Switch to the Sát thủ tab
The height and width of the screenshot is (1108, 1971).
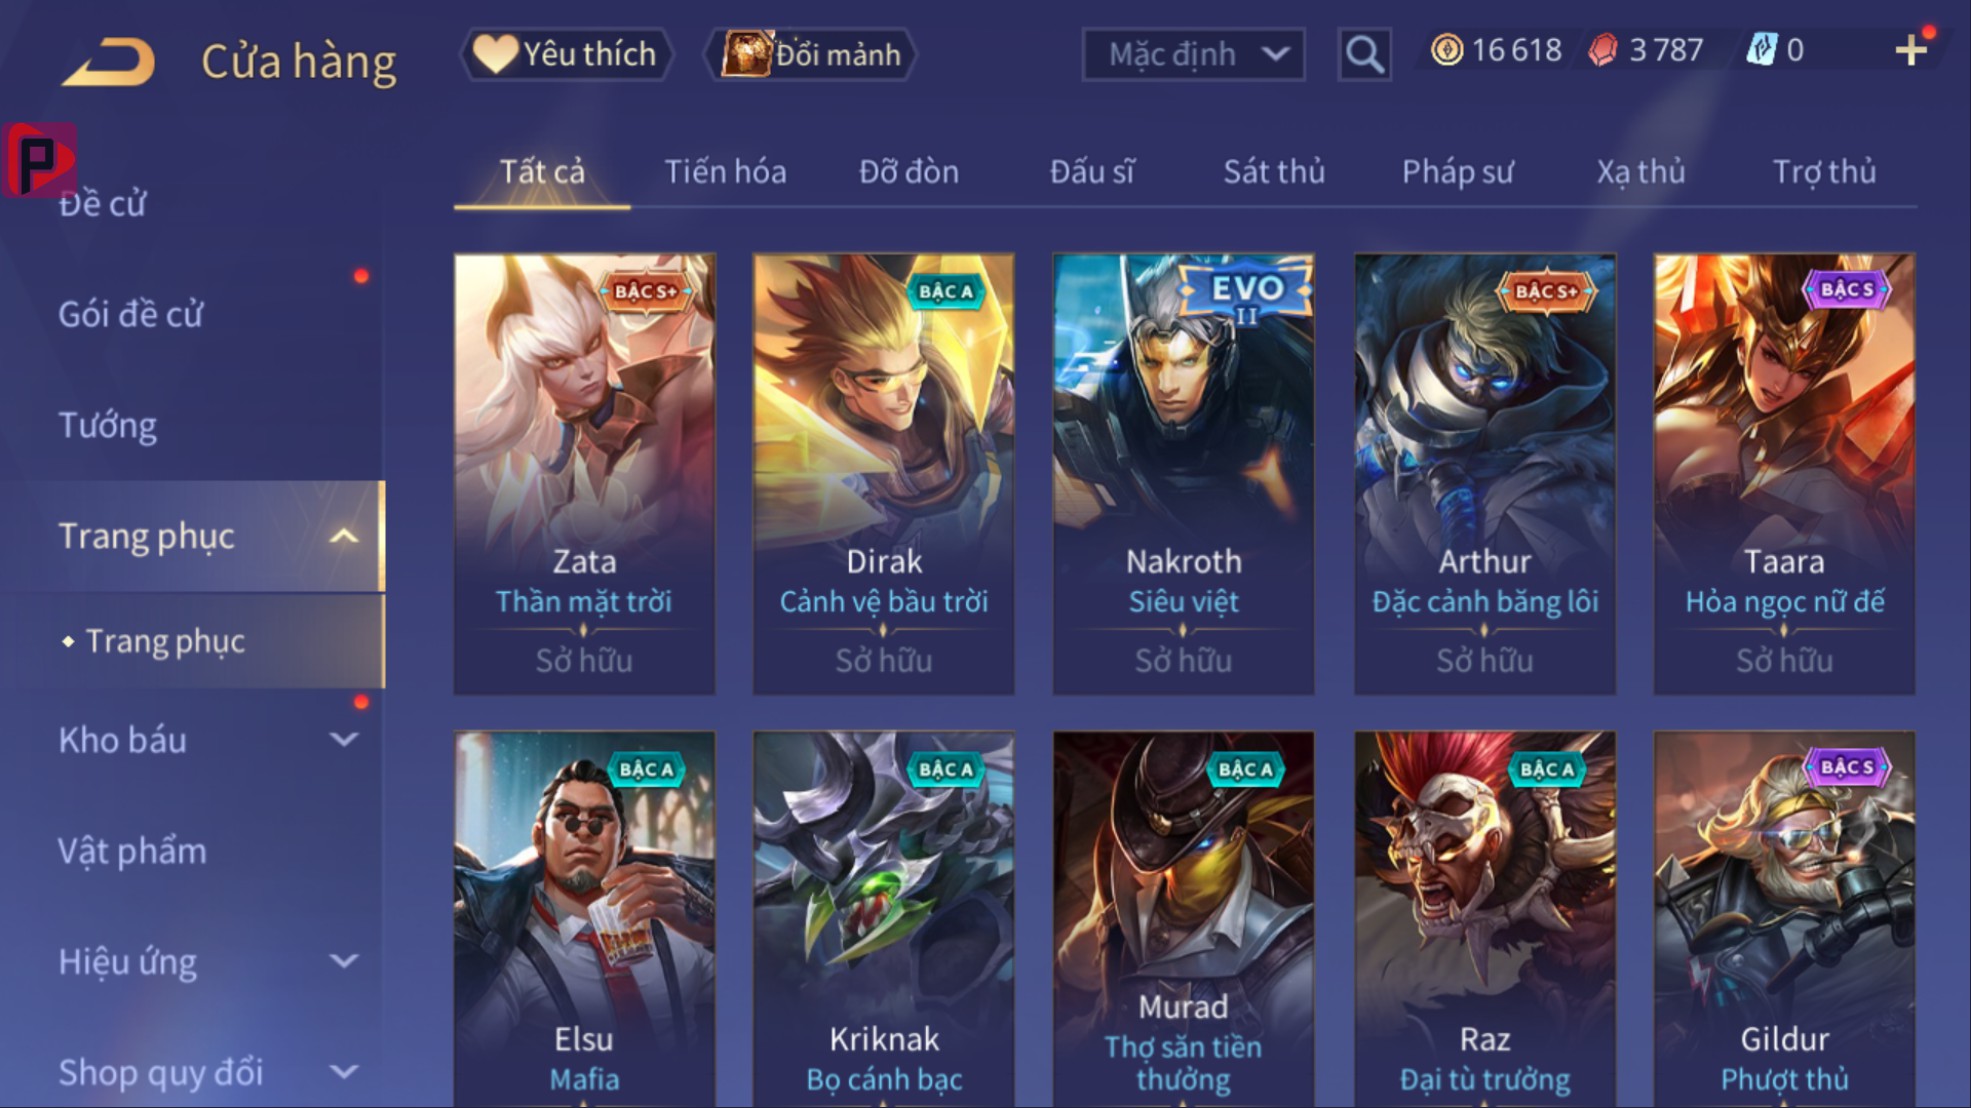point(1274,172)
